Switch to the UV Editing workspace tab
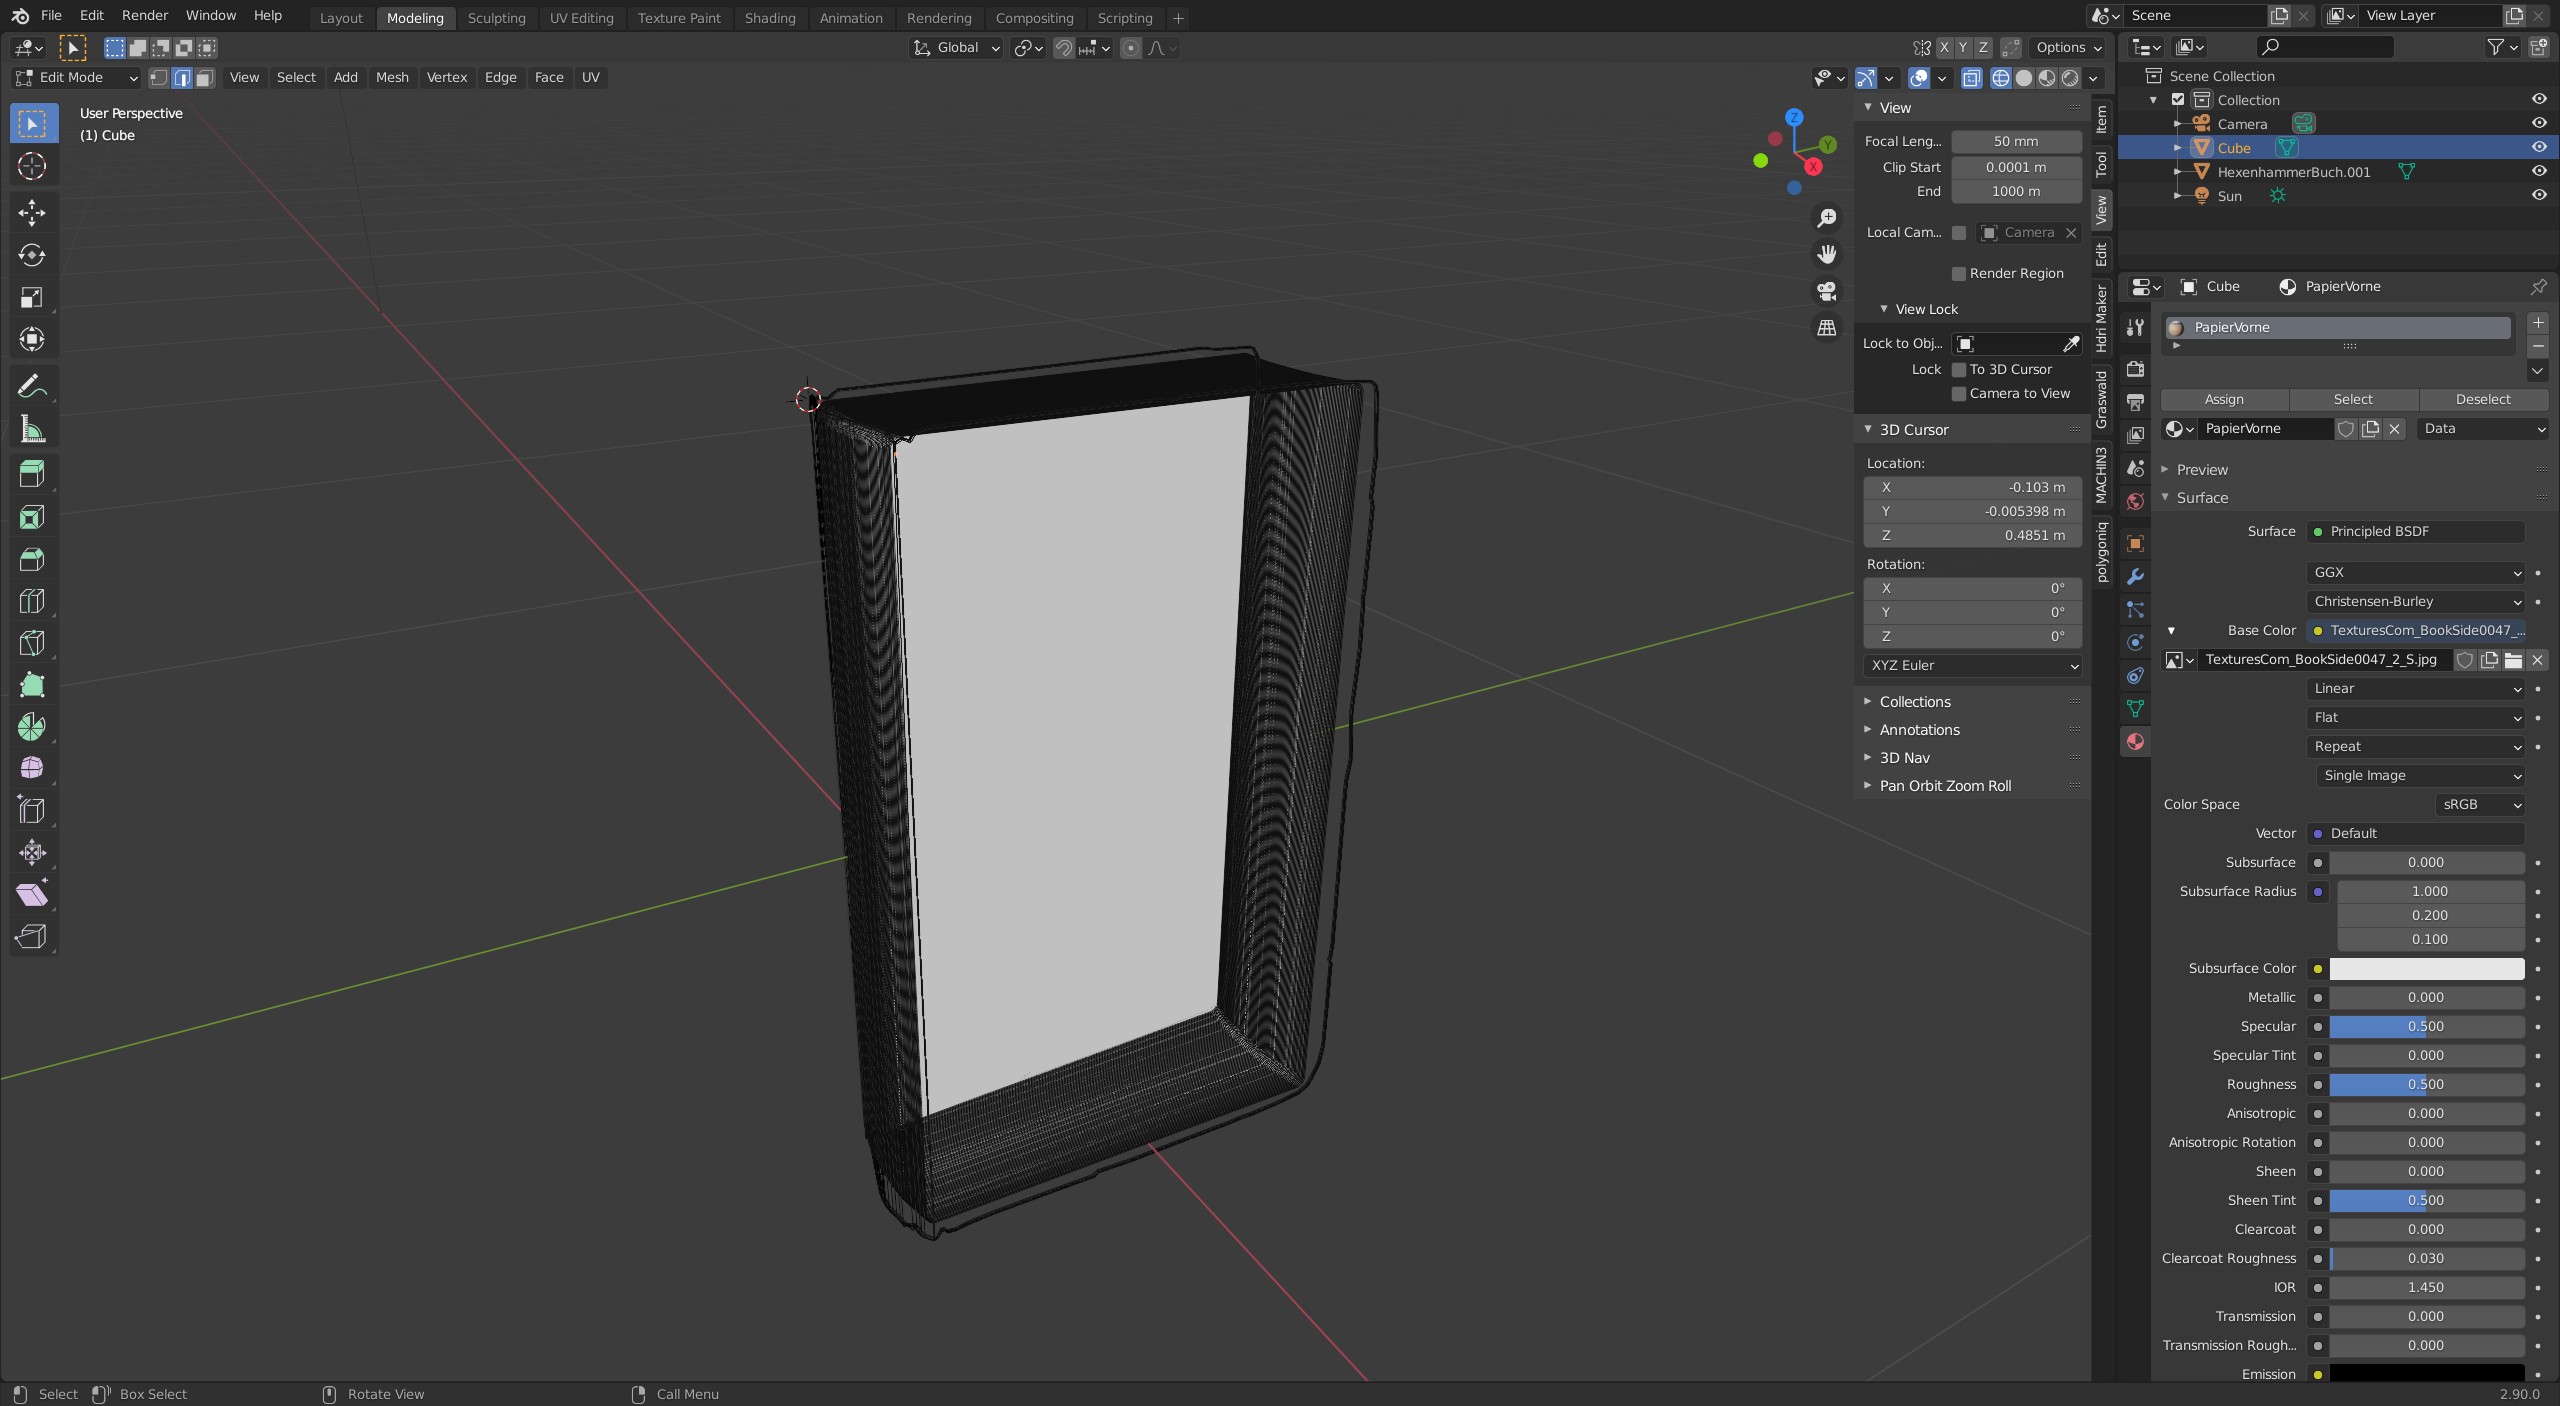 point(581,18)
